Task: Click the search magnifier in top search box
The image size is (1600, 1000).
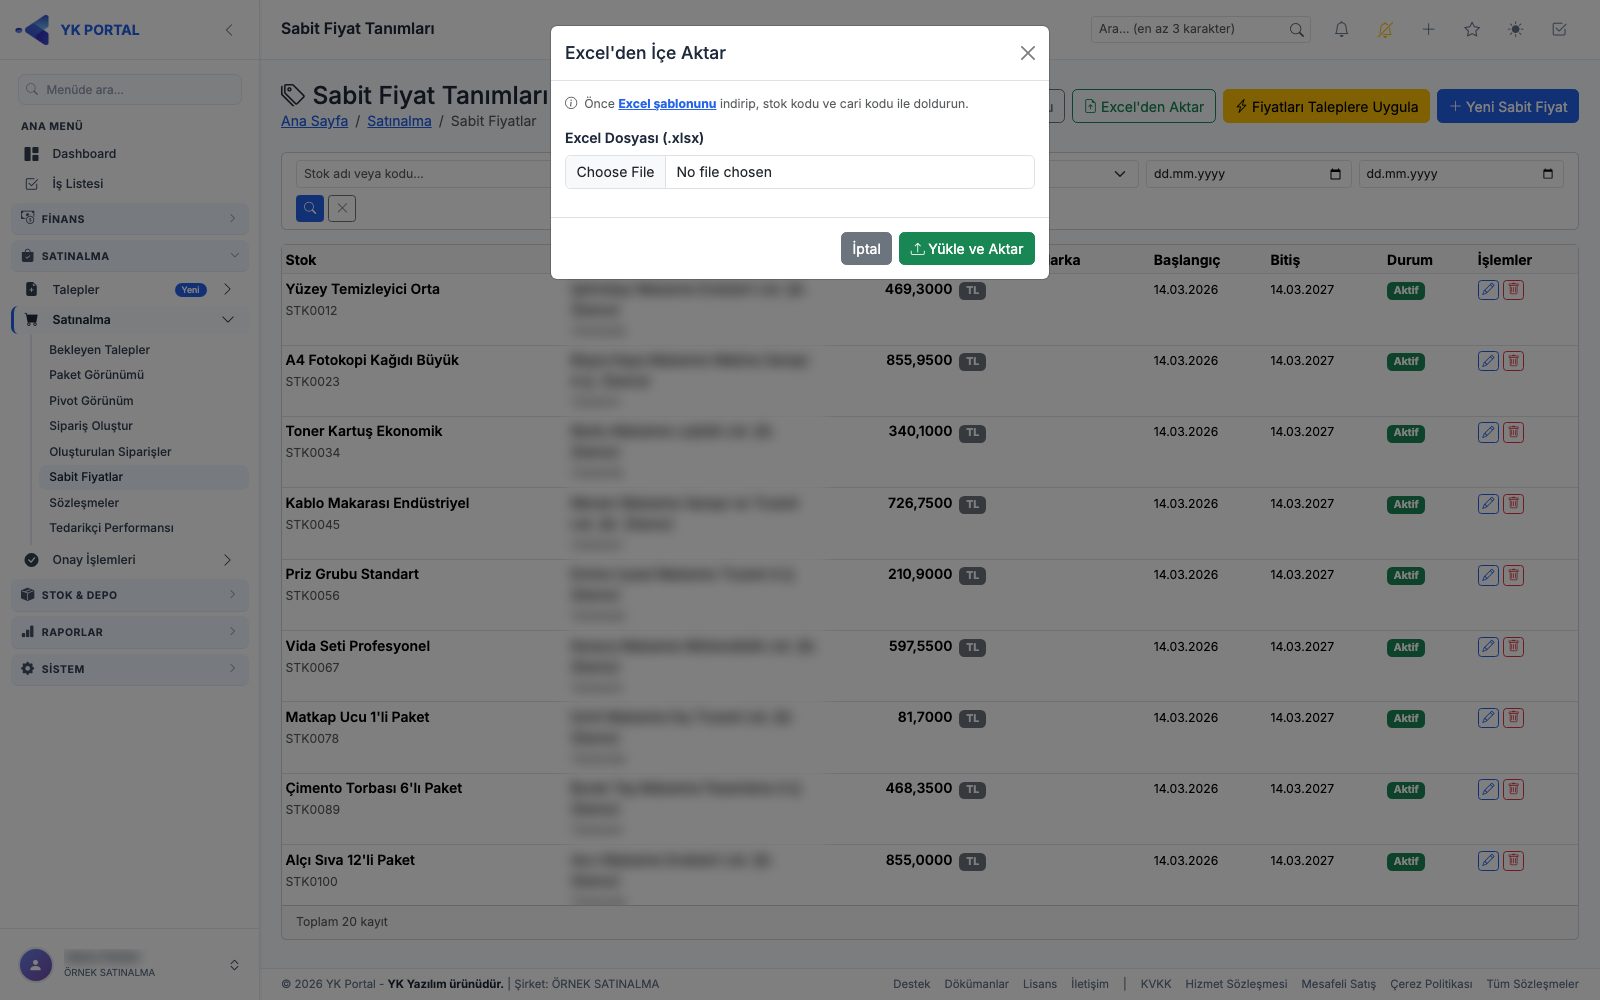Action: [x=1296, y=29]
